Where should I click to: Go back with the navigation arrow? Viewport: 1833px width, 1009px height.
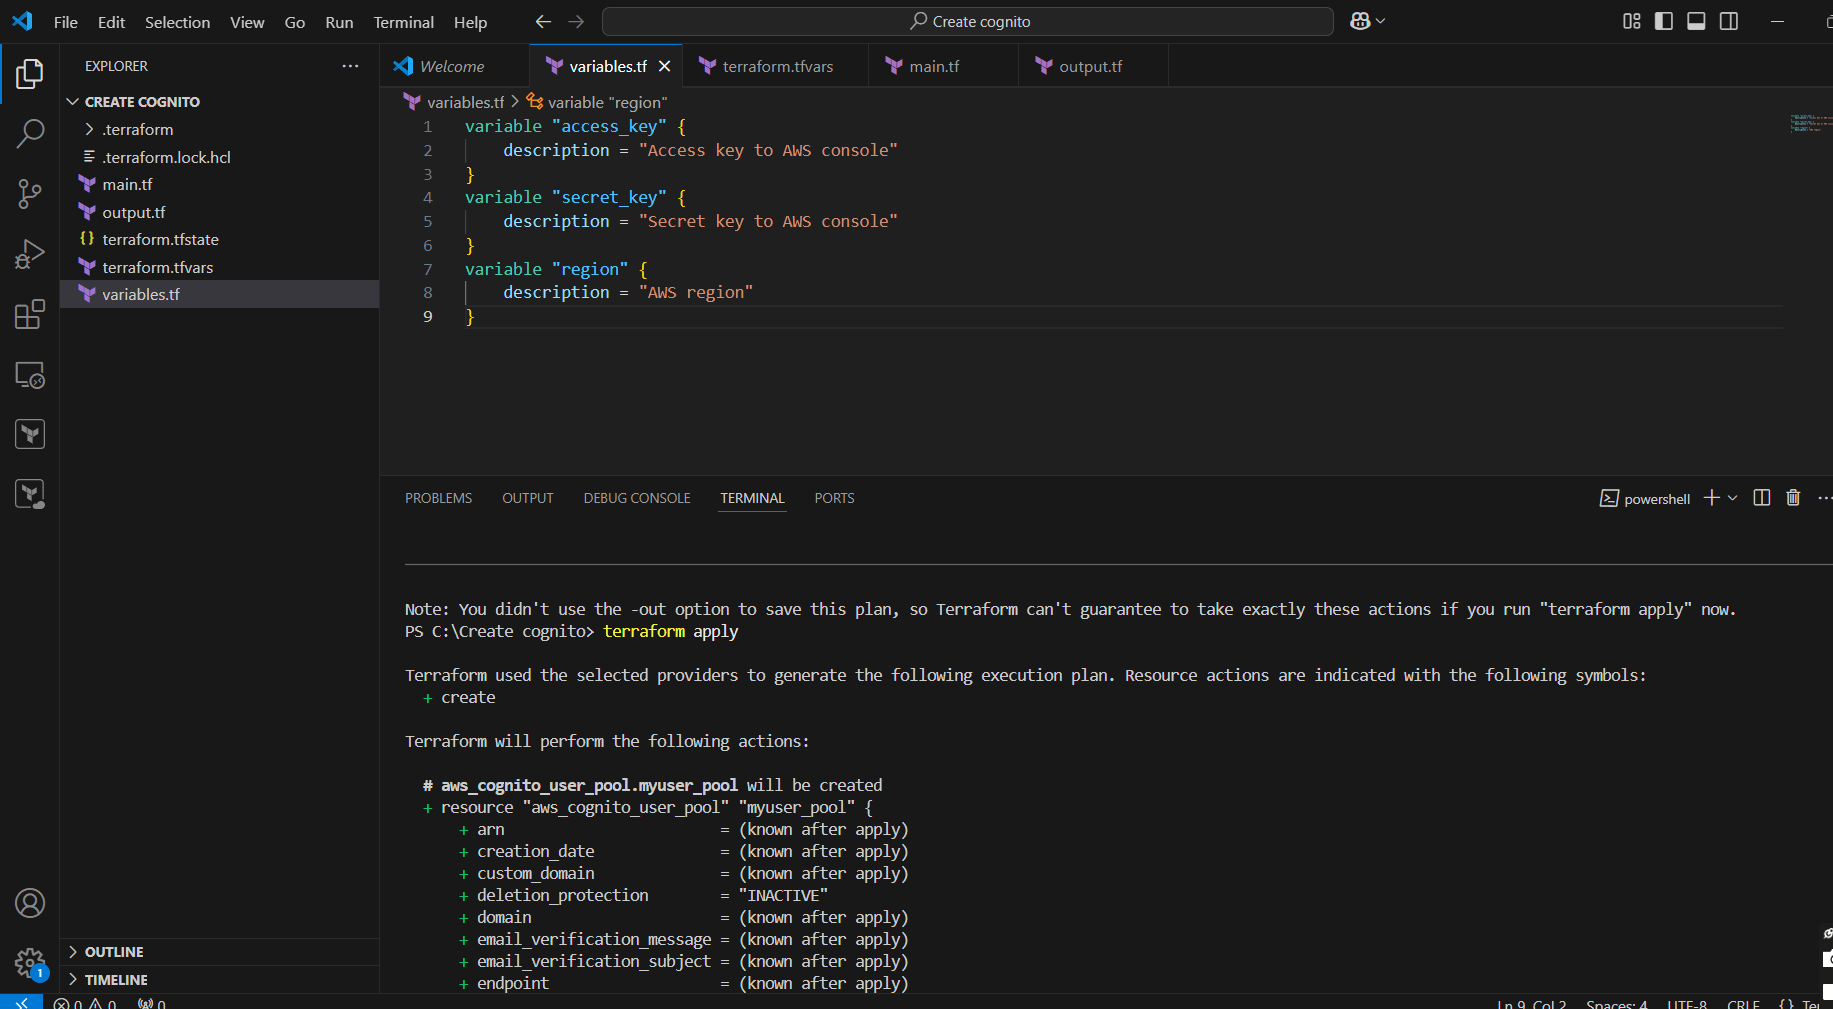point(543,21)
